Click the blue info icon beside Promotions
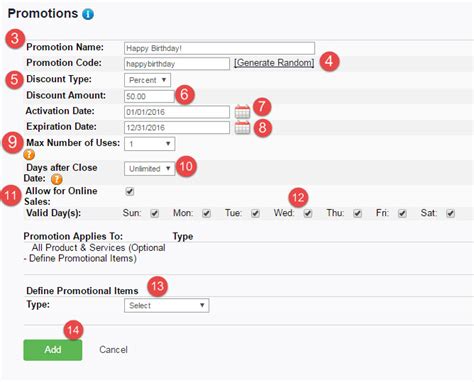The image size is (474, 382). pos(88,14)
